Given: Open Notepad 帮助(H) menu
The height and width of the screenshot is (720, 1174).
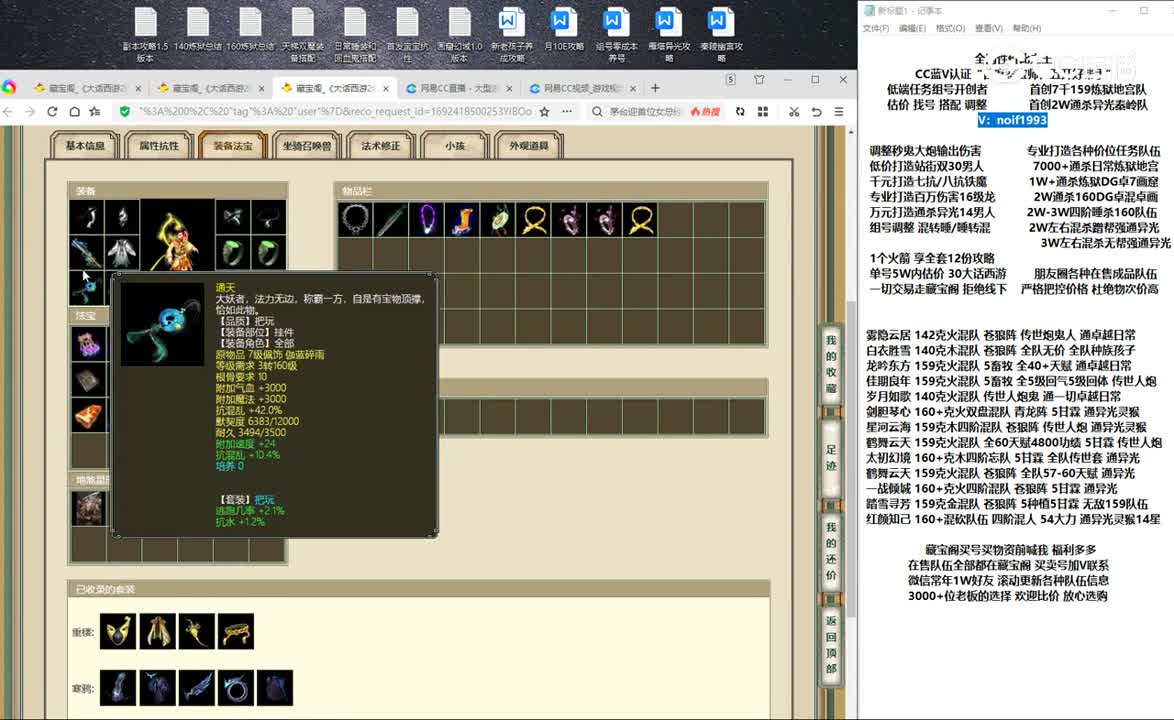Looking at the screenshot, I should 1027,28.
